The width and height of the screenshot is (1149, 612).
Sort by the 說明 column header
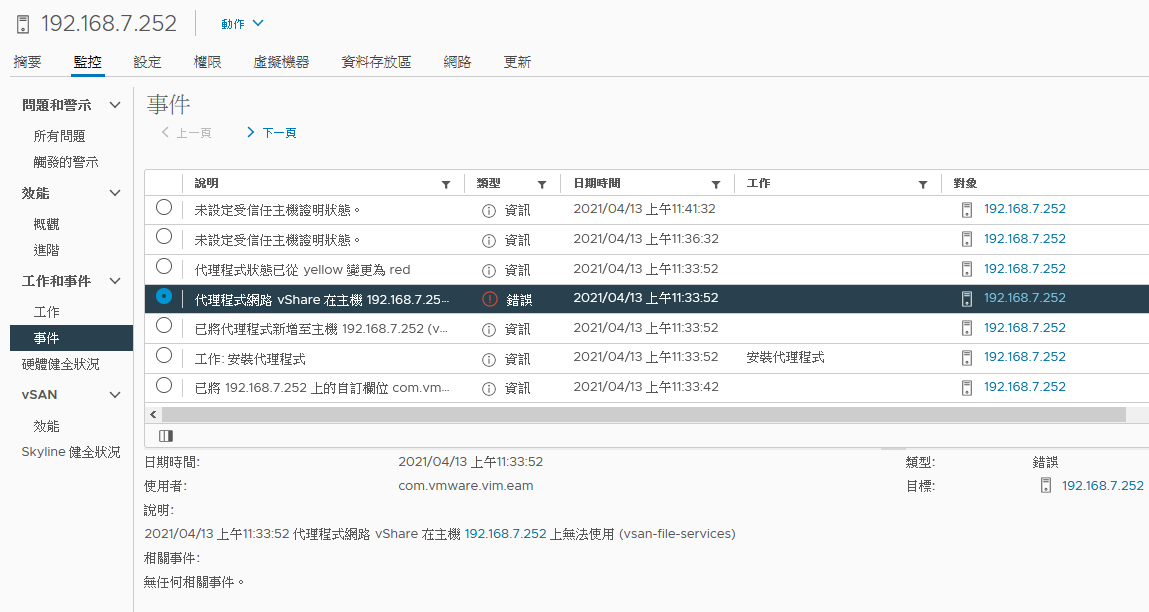207,183
